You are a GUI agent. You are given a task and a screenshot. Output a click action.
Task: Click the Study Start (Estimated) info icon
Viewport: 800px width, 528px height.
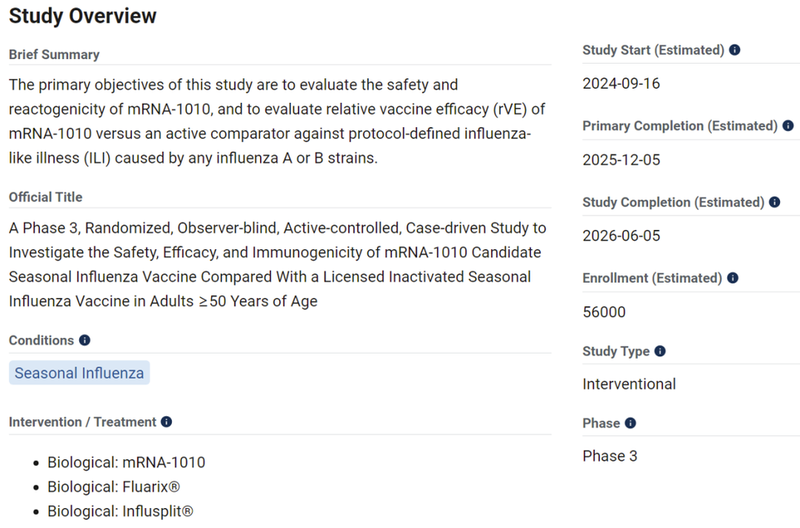[x=735, y=50]
